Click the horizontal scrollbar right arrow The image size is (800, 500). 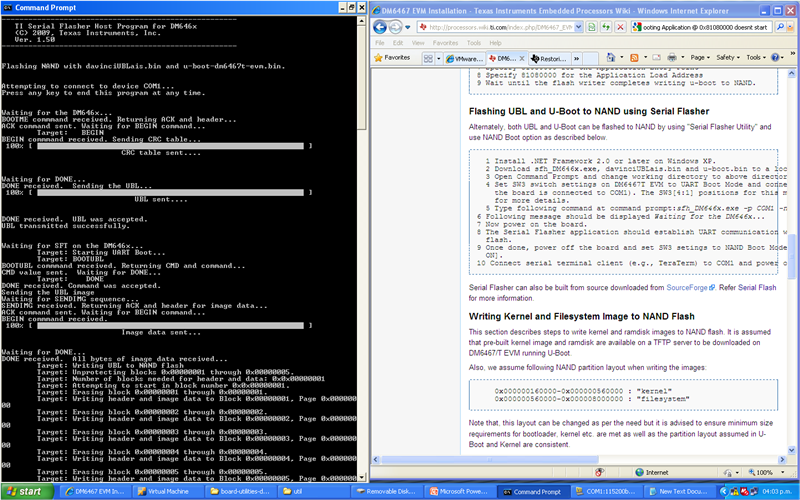pos(782,460)
